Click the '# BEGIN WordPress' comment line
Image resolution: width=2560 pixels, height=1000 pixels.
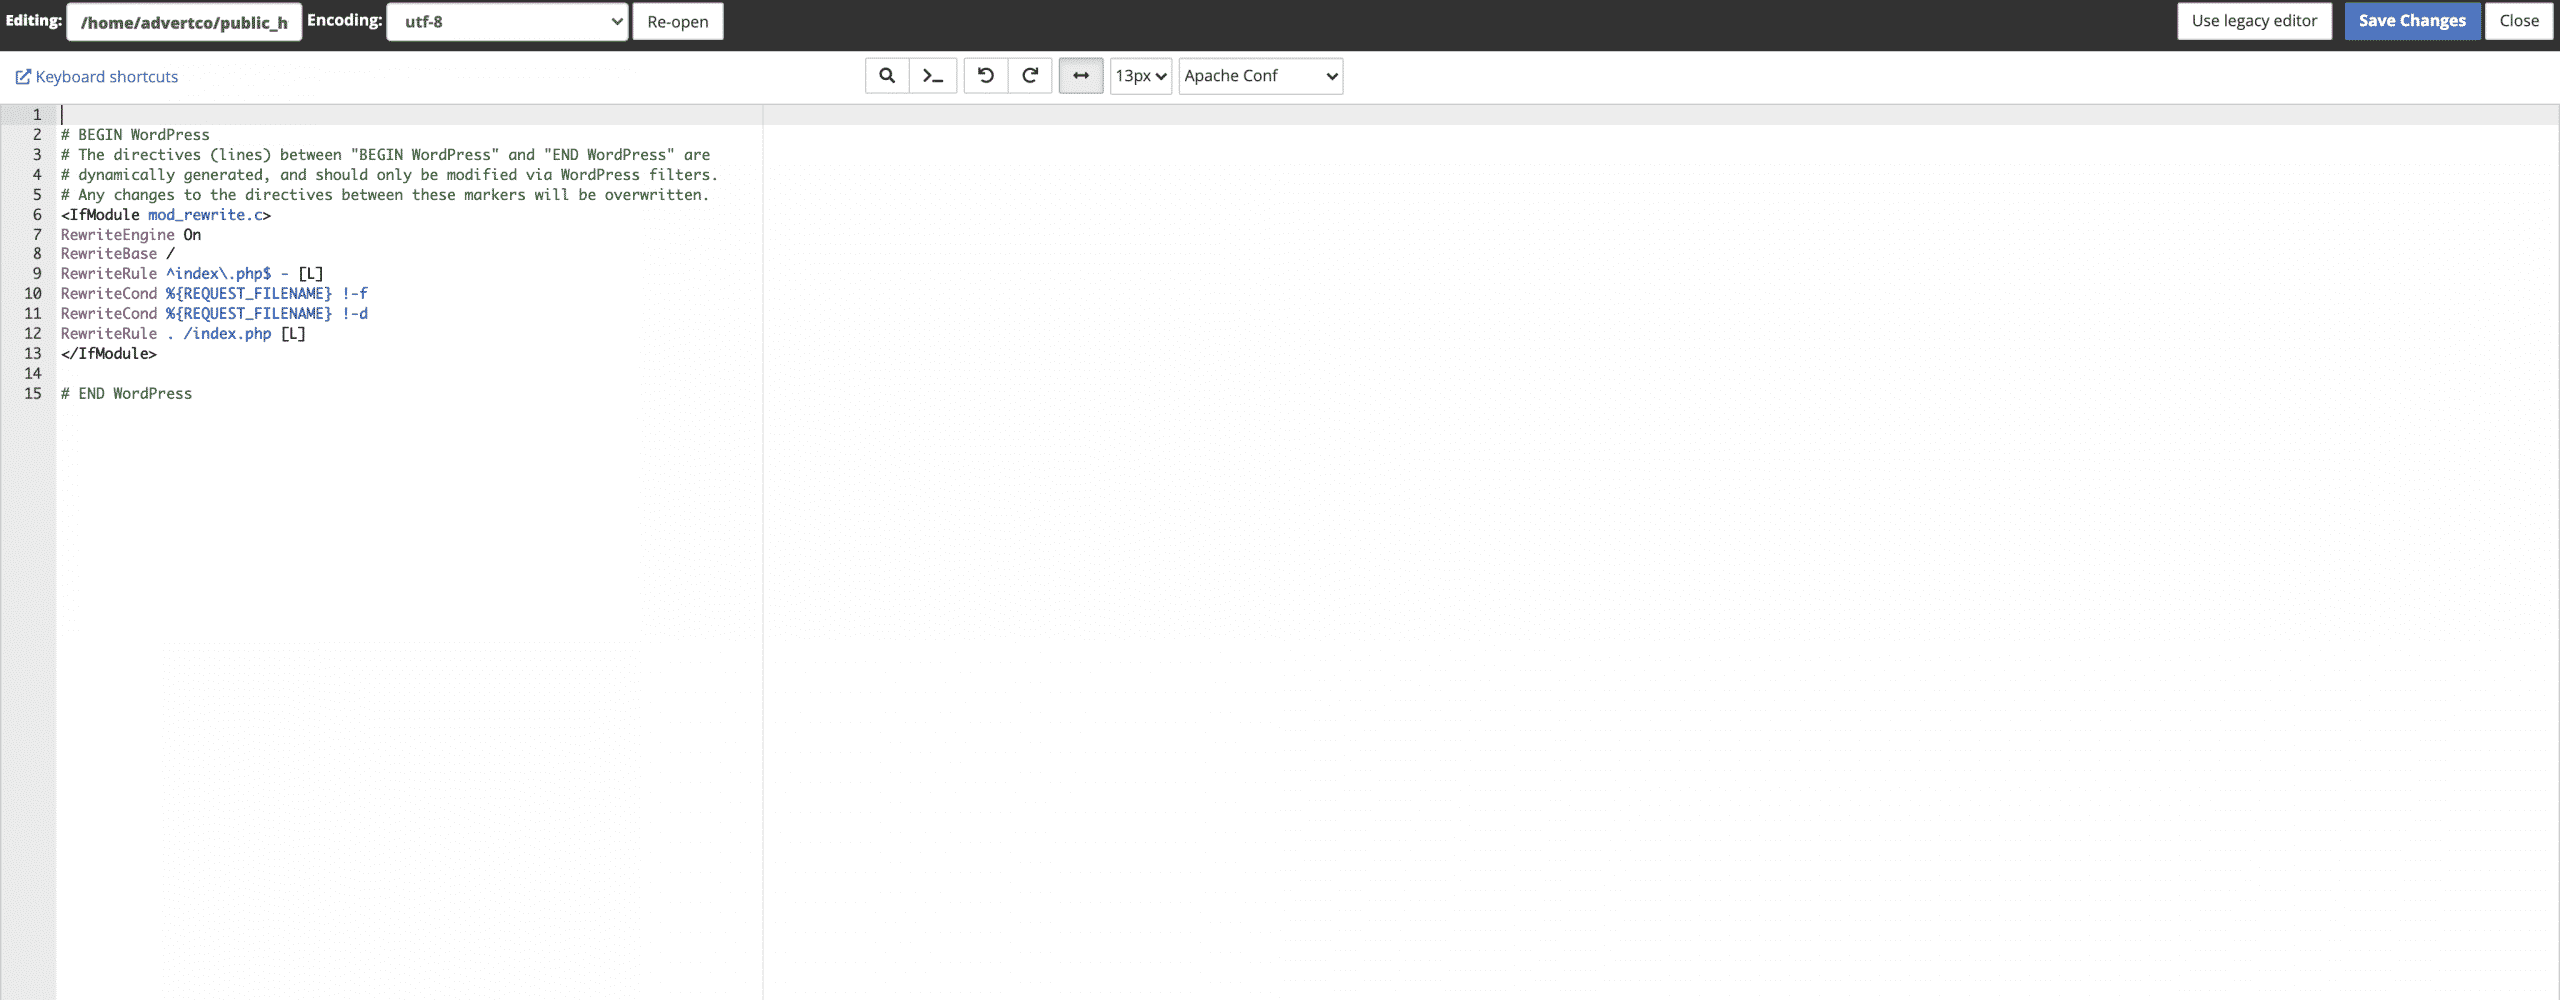coord(135,135)
